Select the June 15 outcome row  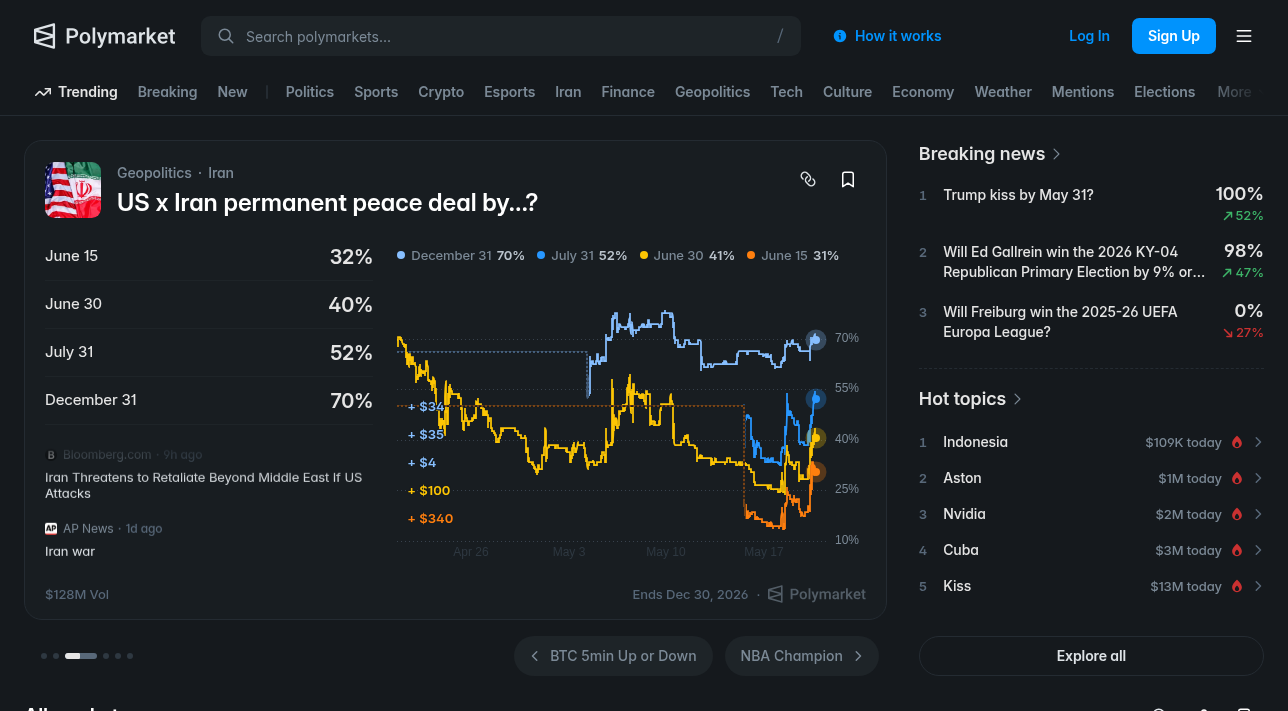pyautogui.click(x=209, y=256)
